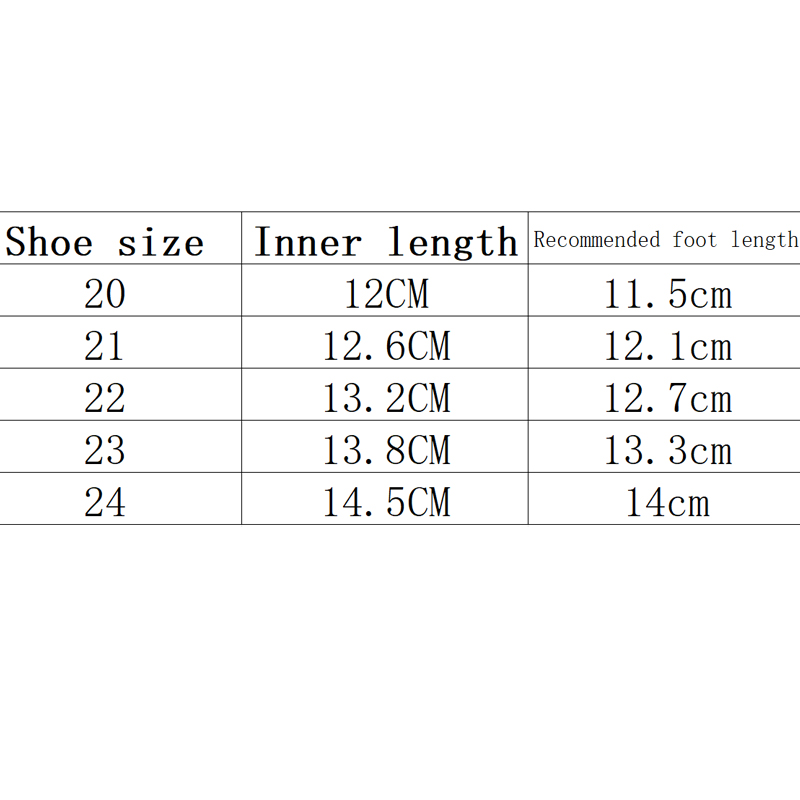Select the 12.1cm foot length cell
The image size is (800, 800).
pos(667,346)
